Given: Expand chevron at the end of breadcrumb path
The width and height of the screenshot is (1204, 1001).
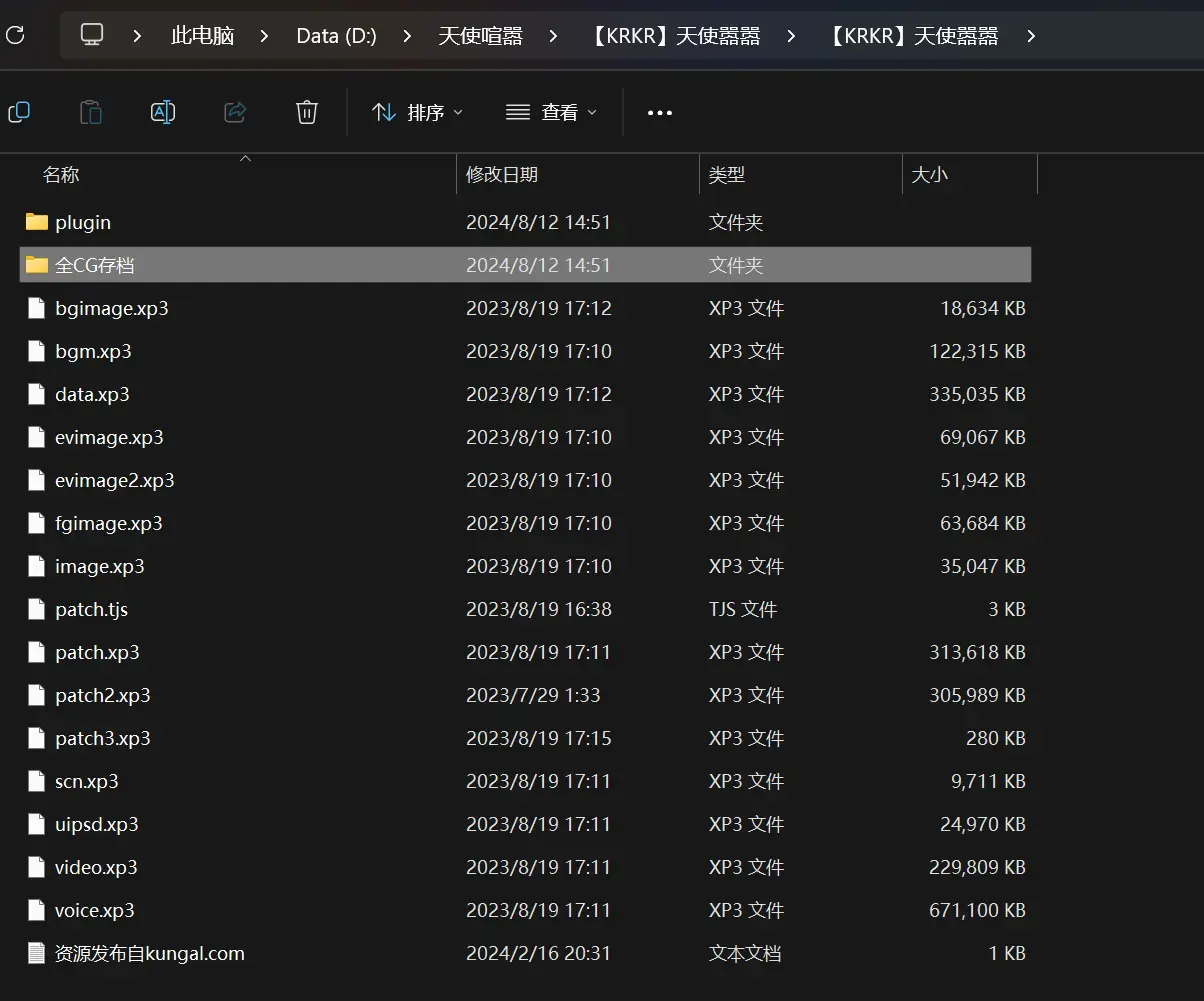Looking at the screenshot, I should [1031, 36].
